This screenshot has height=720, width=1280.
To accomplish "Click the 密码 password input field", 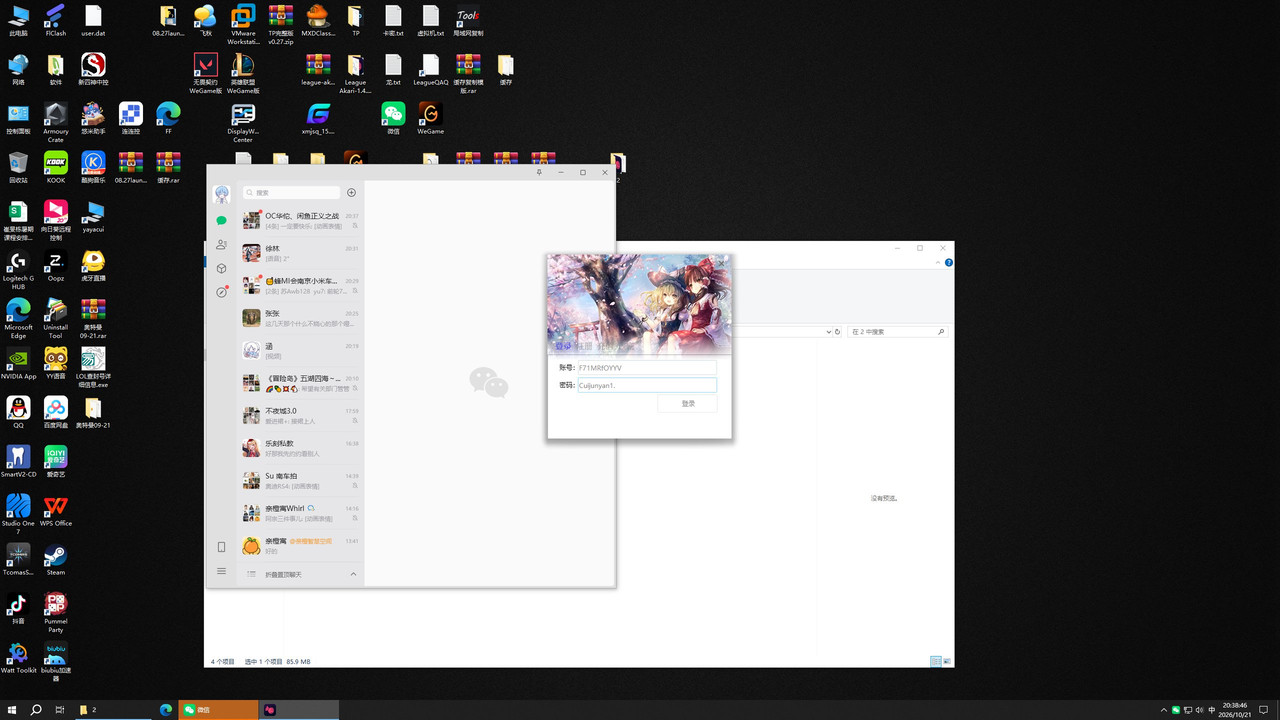I will (x=647, y=385).
